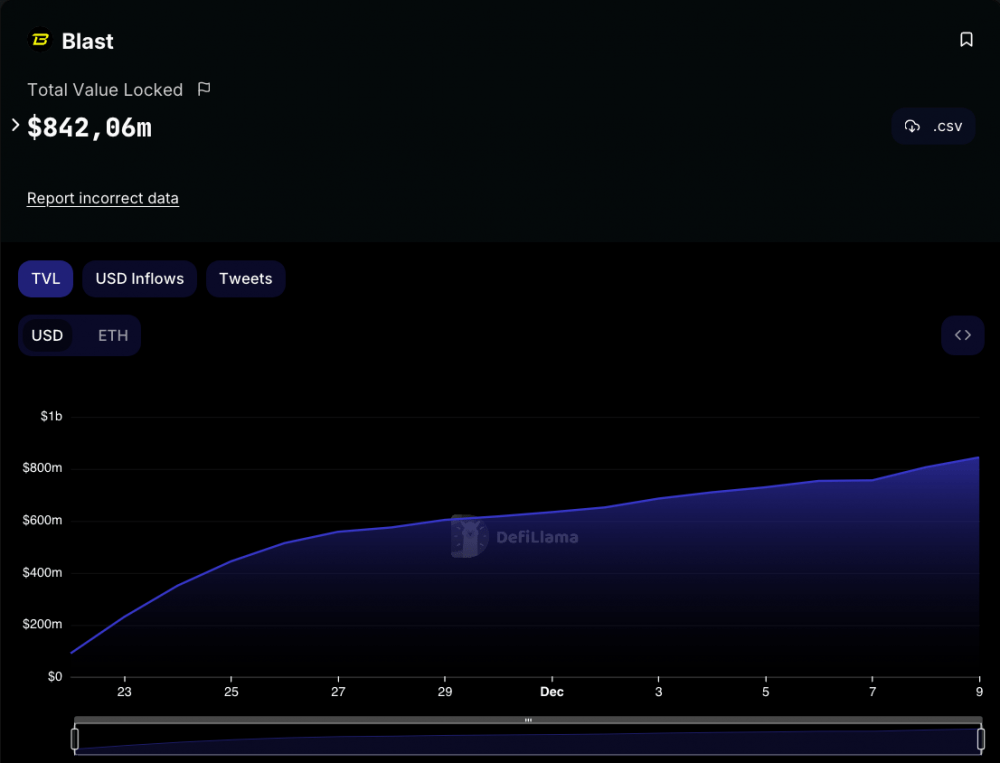Switch to the USD Inflows tab
The image size is (1000, 763).
(140, 279)
